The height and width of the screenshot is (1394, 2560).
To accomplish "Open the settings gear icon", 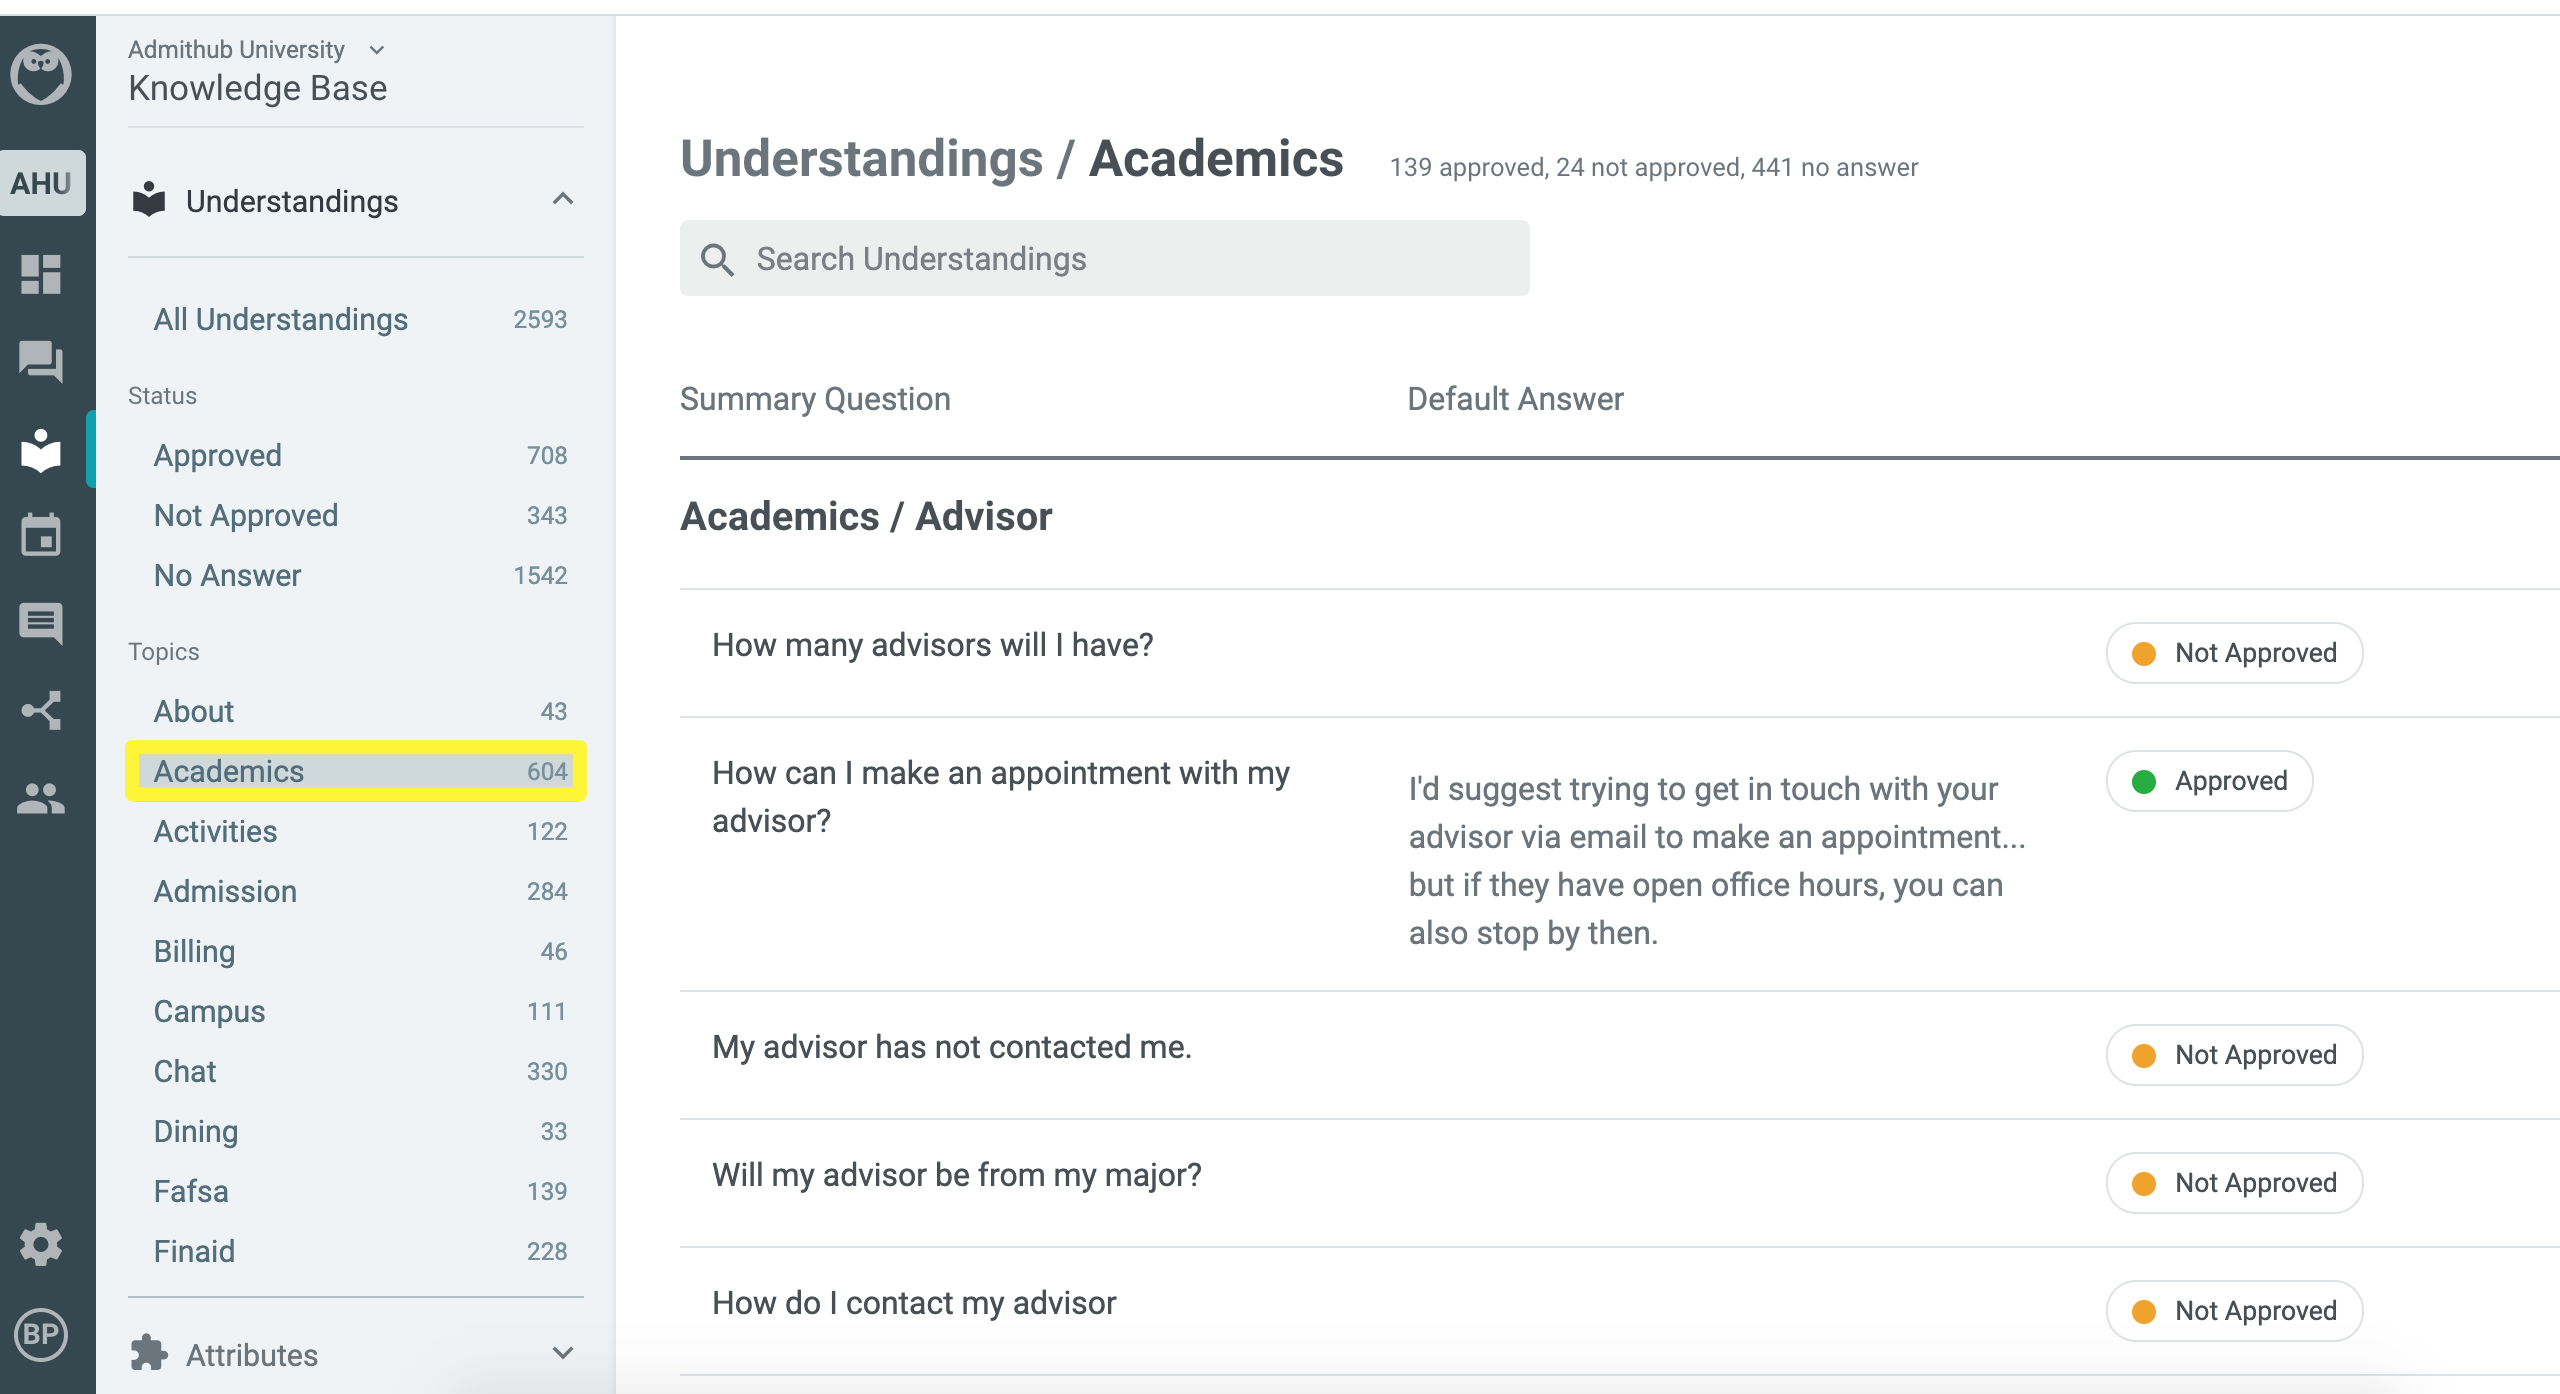I will [x=41, y=1245].
